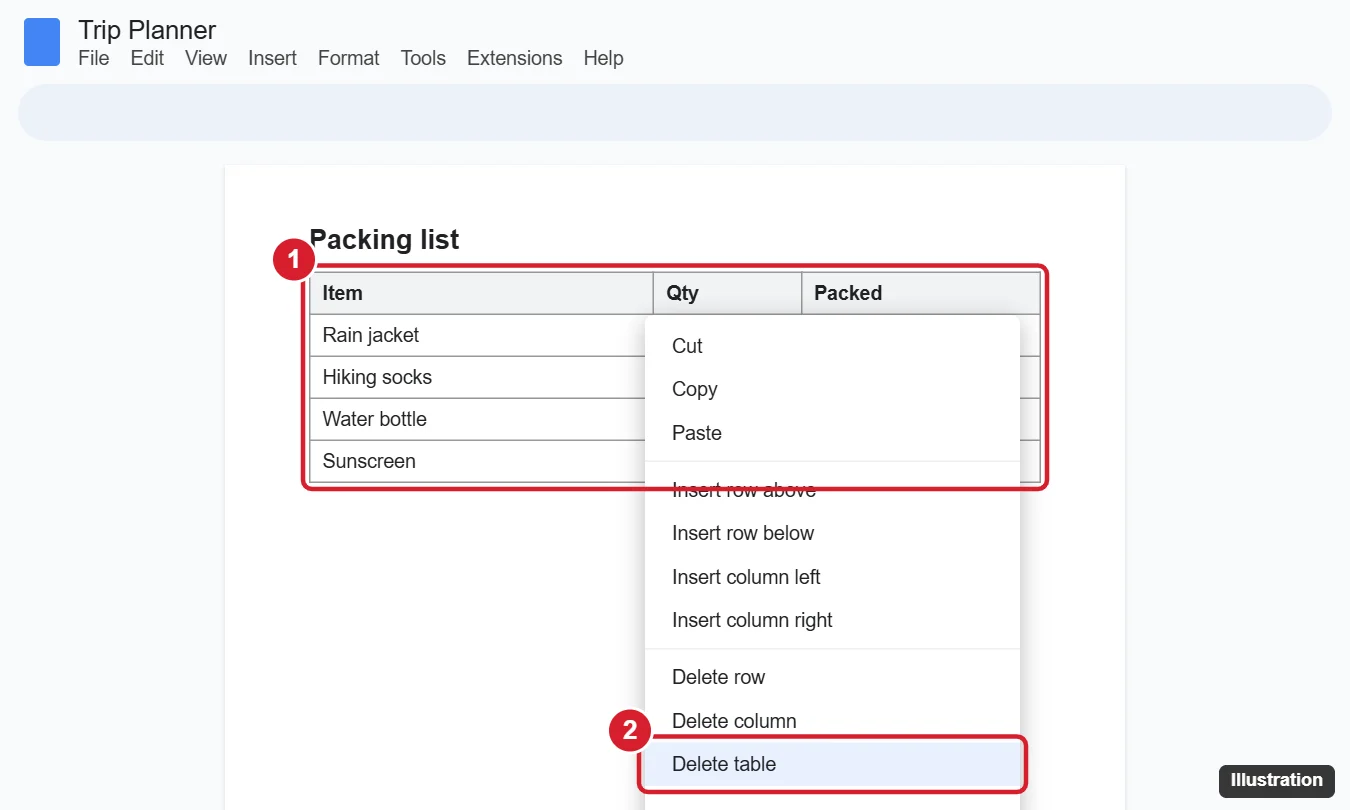Open the Edit menu

147,58
